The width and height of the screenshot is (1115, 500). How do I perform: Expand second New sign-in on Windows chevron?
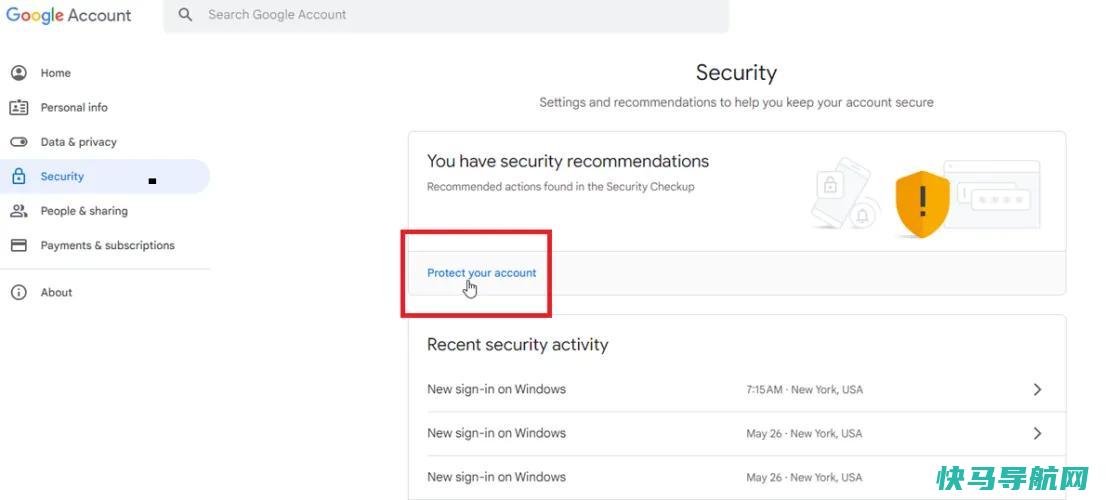click(1037, 433)
